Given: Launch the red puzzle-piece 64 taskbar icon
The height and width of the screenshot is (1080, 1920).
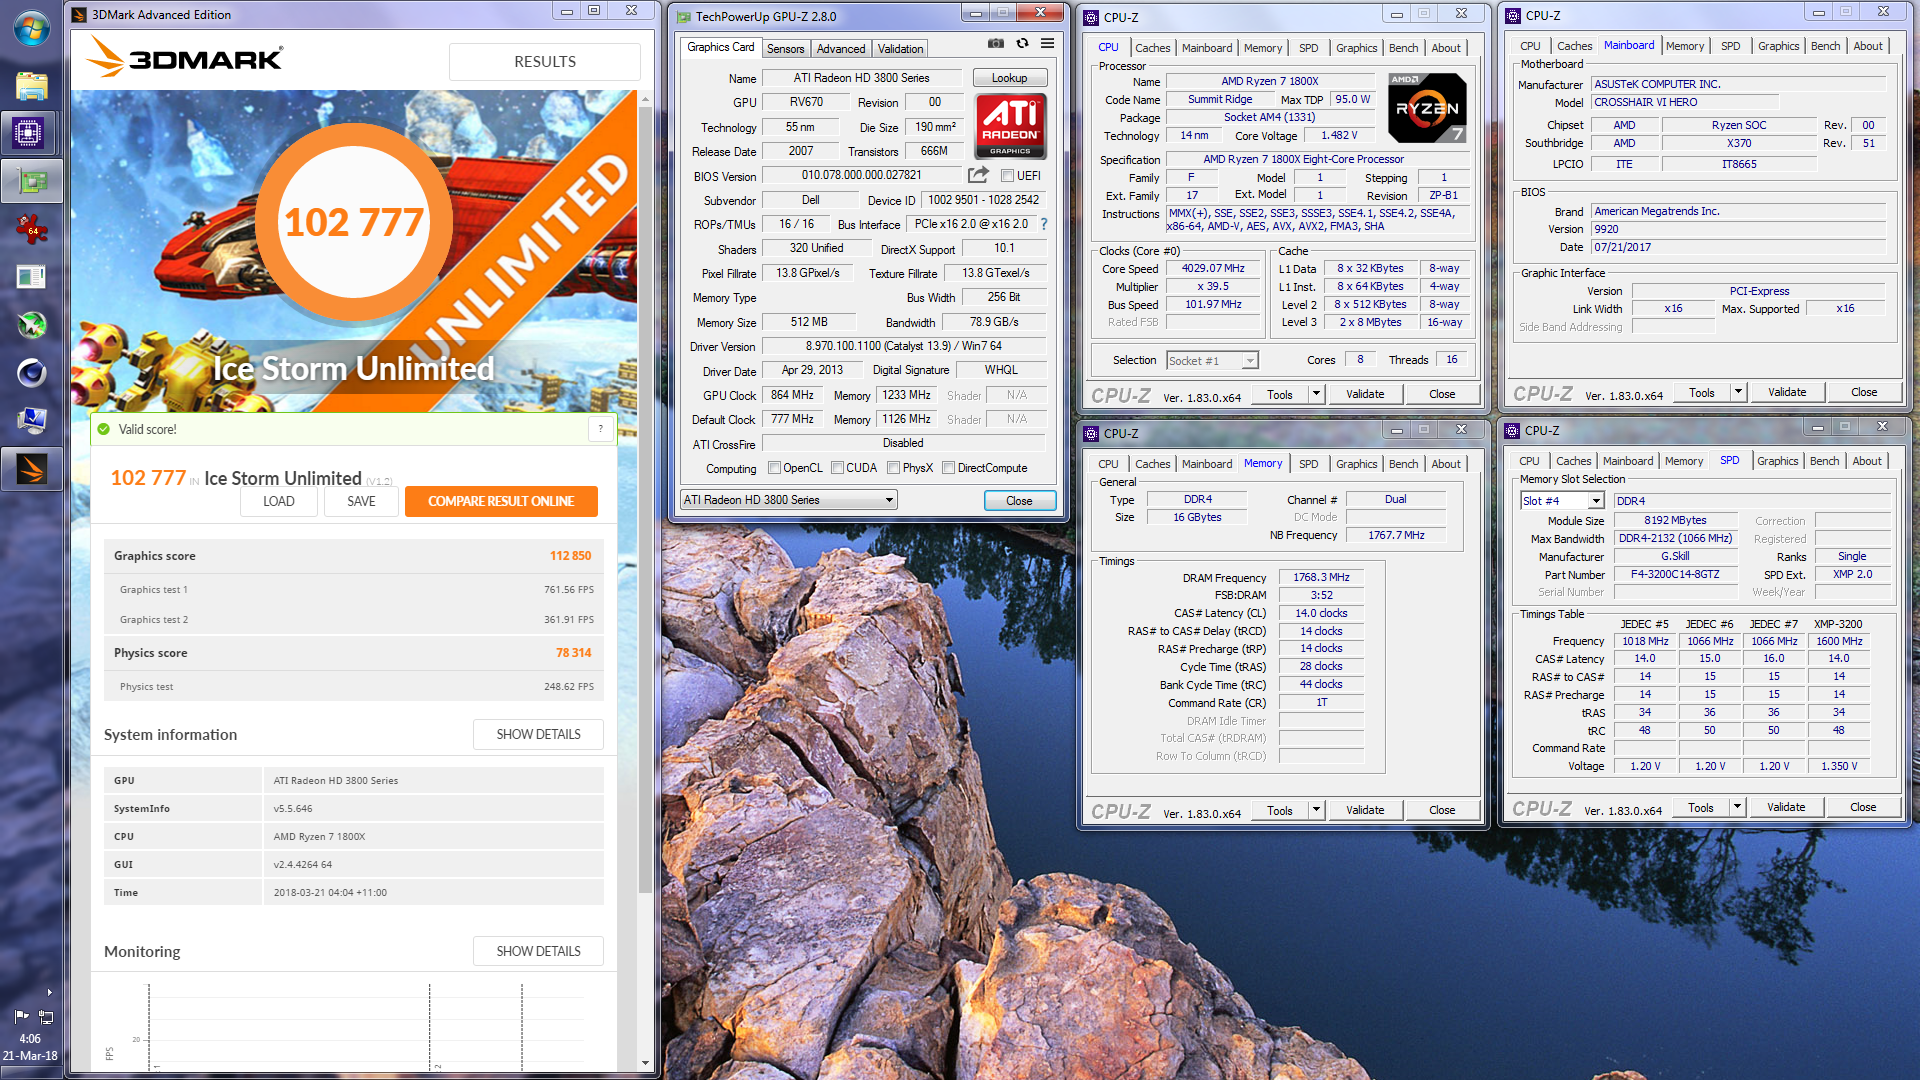Looking at the screenshot, I should [x=31, y=229].
